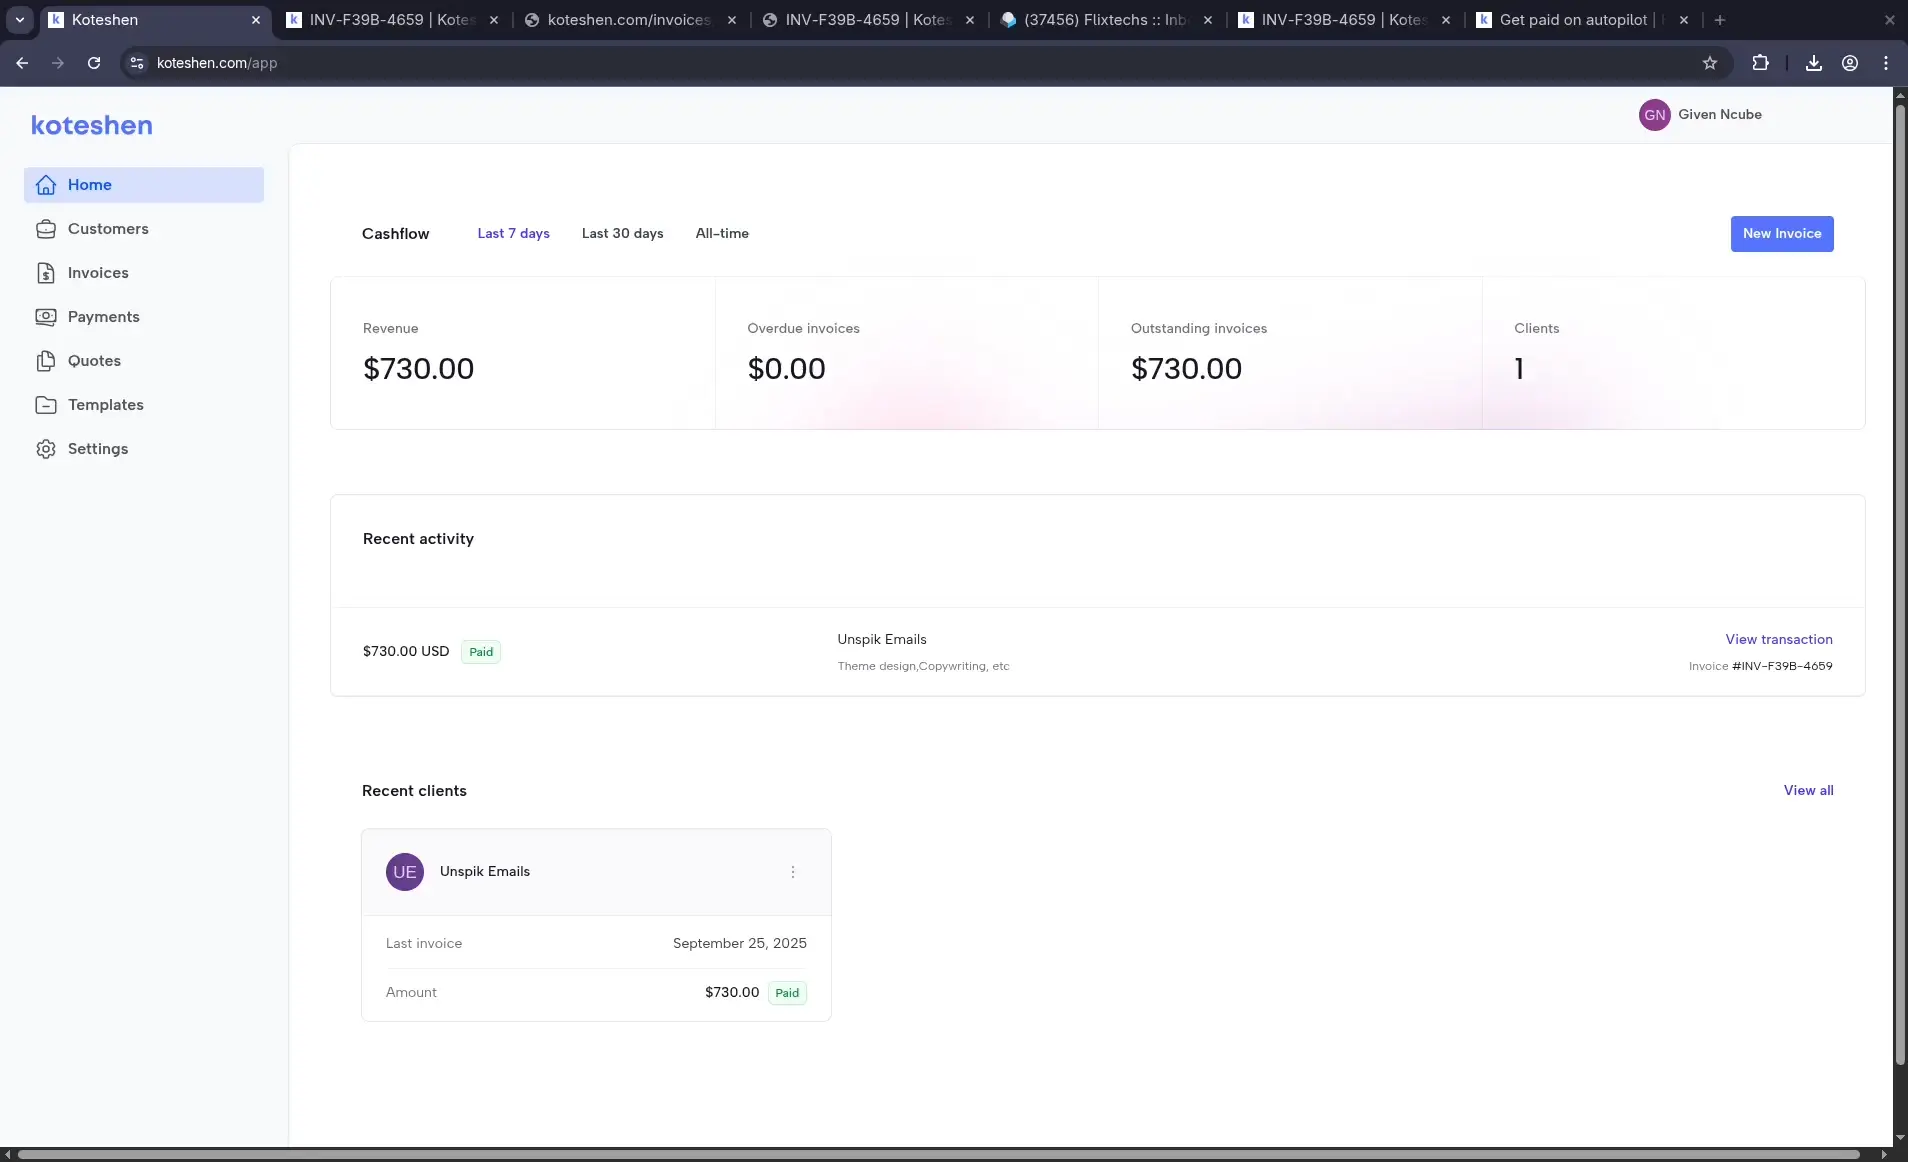The image size is (1908, 1162).
Task: Click the Paid badge in recent activity
Action: (481, 652)
